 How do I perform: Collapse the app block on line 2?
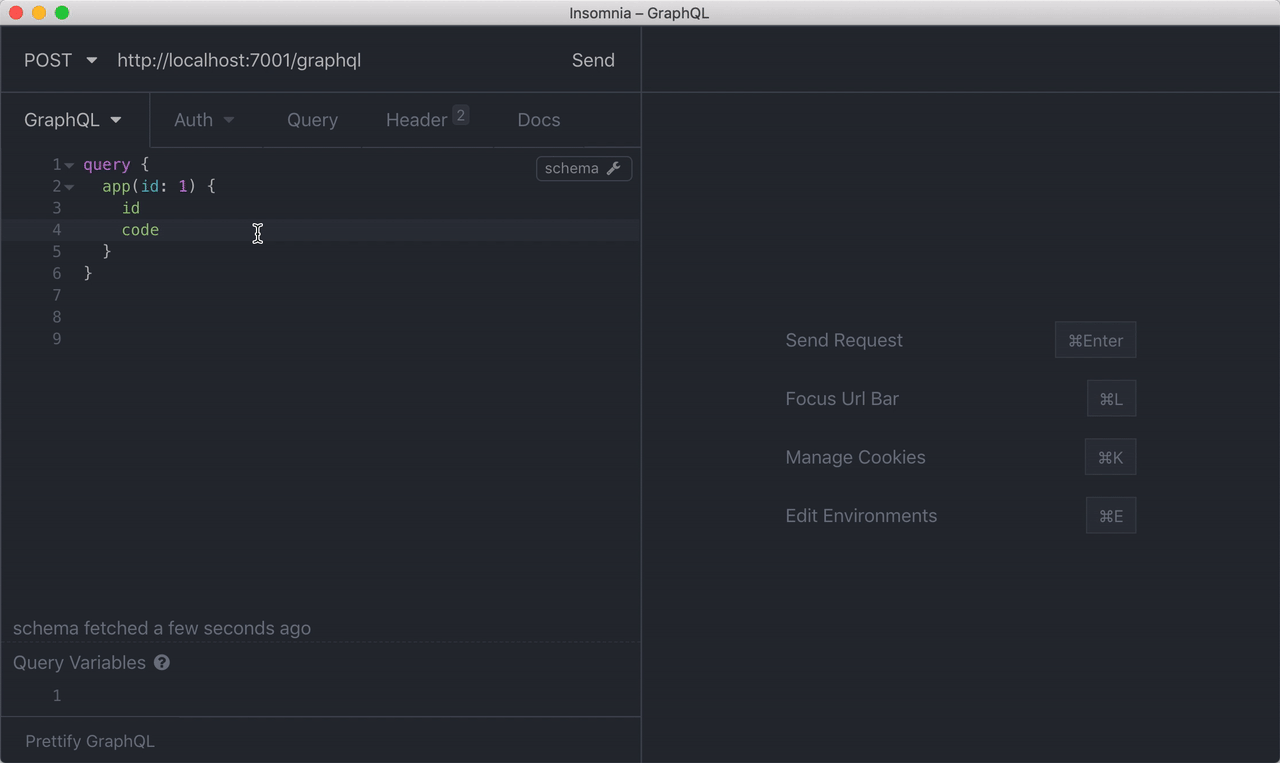[69, 187]
